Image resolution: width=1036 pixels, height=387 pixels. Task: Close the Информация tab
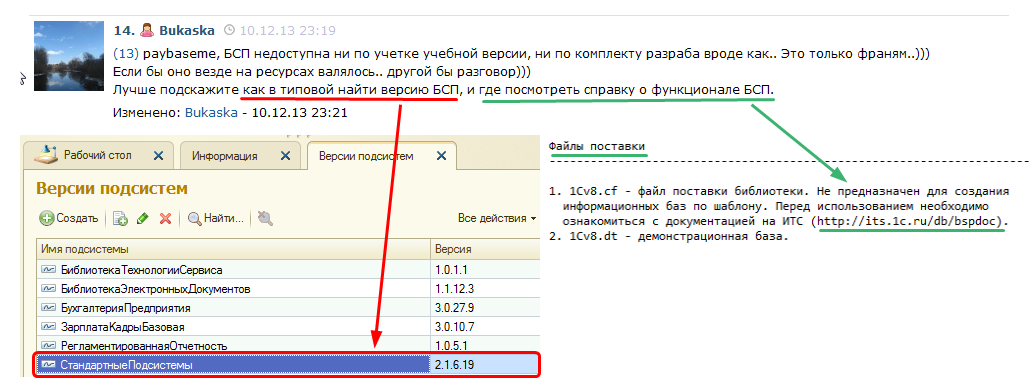tap(285, 157)
